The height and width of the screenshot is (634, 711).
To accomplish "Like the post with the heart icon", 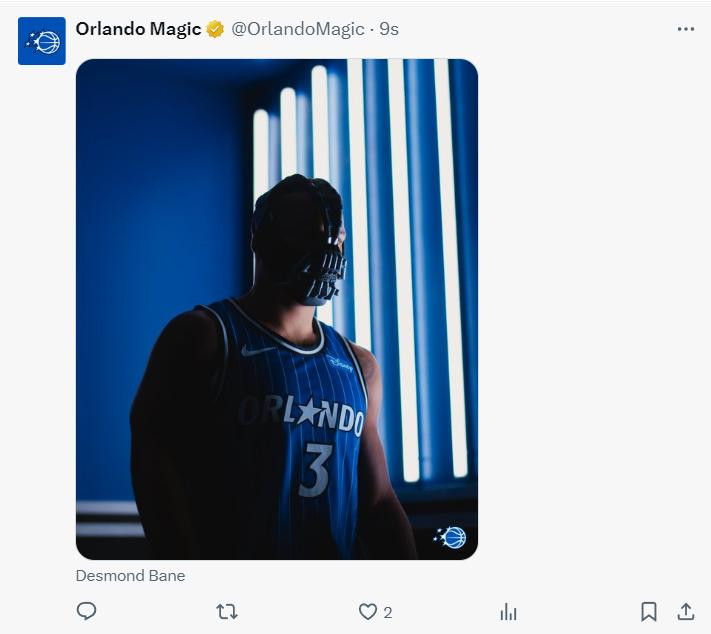I will (368, 611).
